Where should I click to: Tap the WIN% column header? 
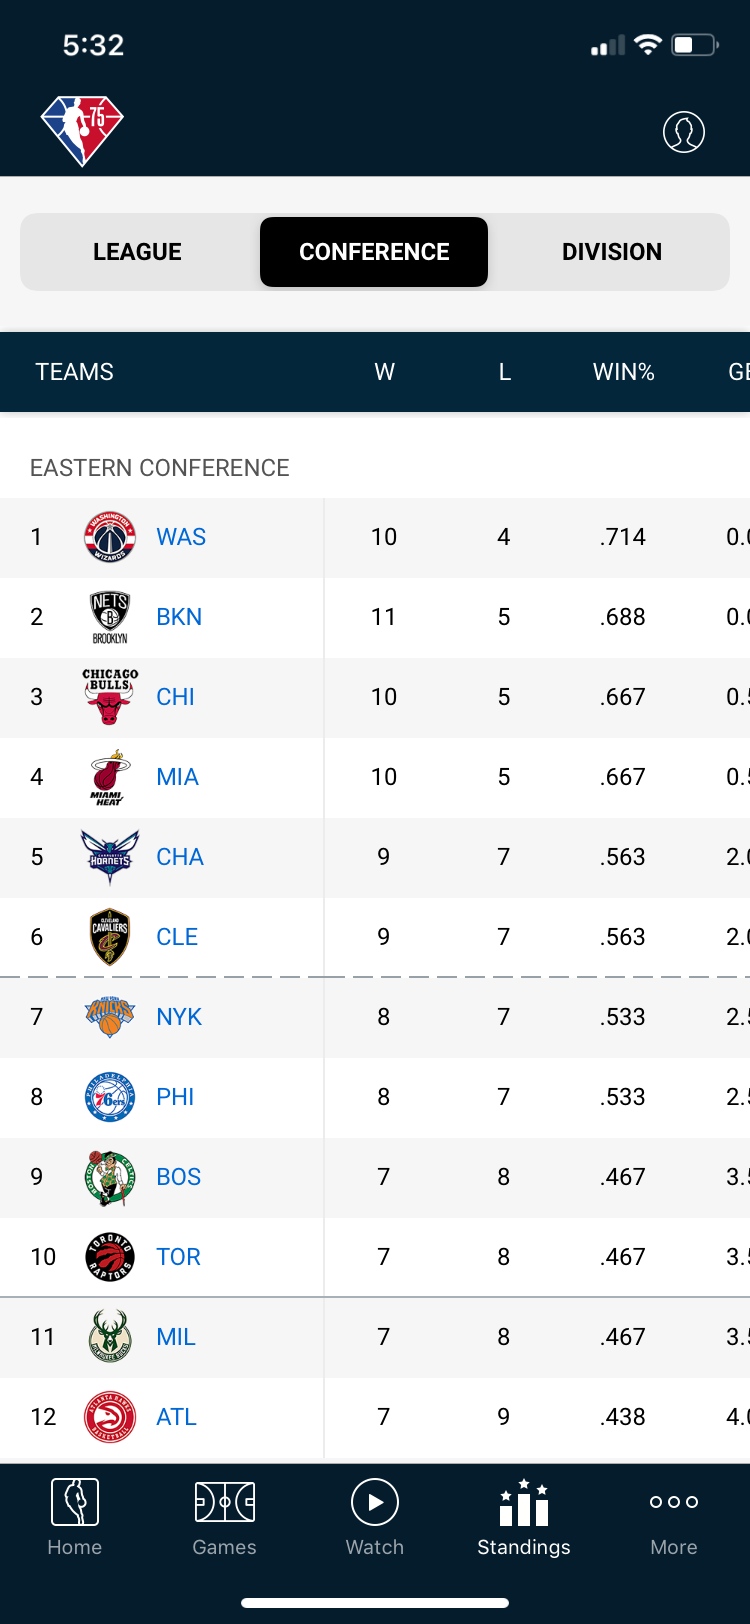(x=623, y=372)
